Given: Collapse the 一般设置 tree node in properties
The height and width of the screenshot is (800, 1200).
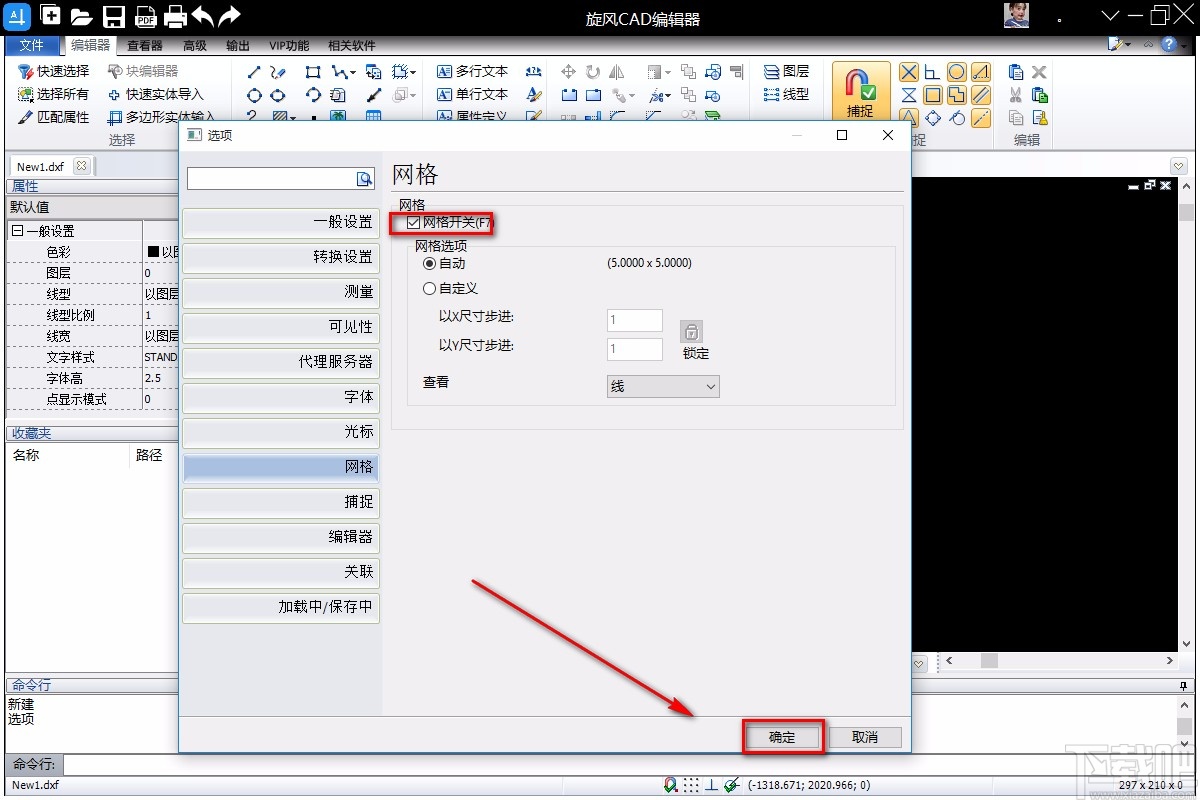Looking at the screenshot, I should pos(17,231).
